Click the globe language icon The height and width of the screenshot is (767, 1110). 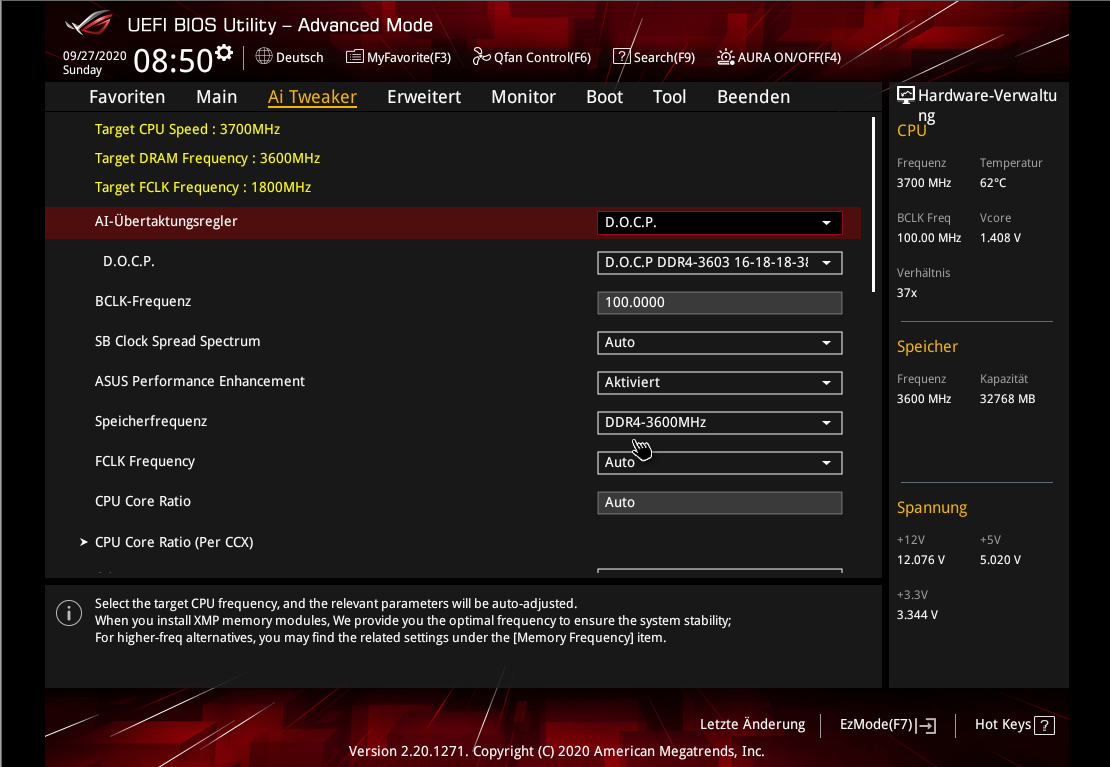[264, 56]
